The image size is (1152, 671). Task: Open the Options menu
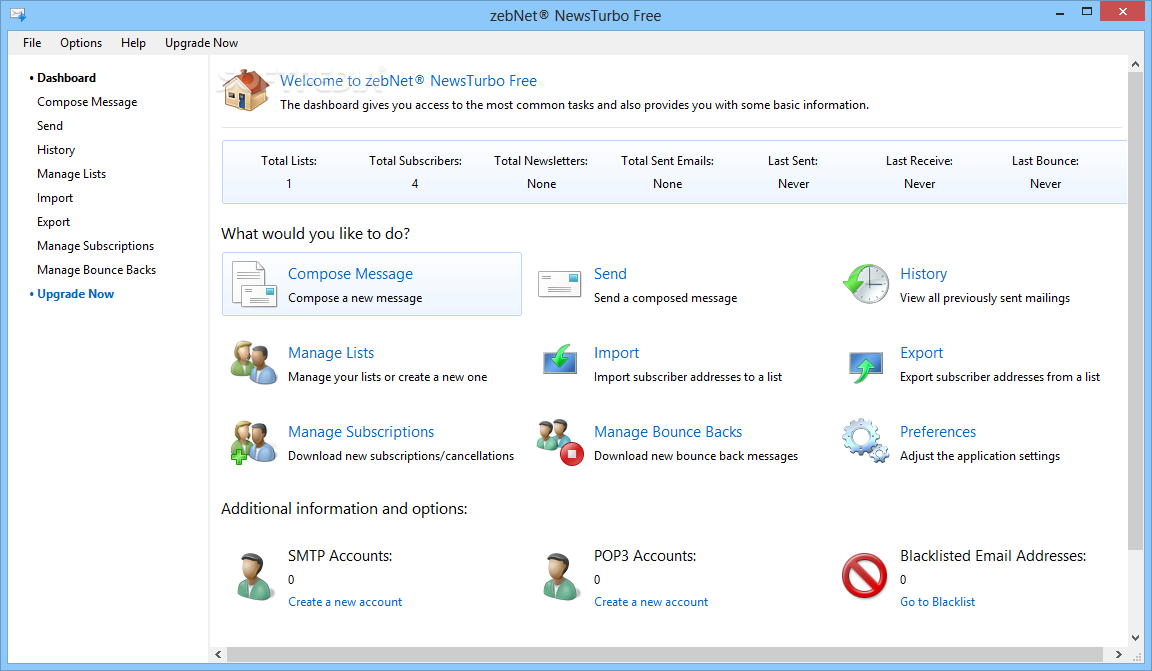point(81,43)
